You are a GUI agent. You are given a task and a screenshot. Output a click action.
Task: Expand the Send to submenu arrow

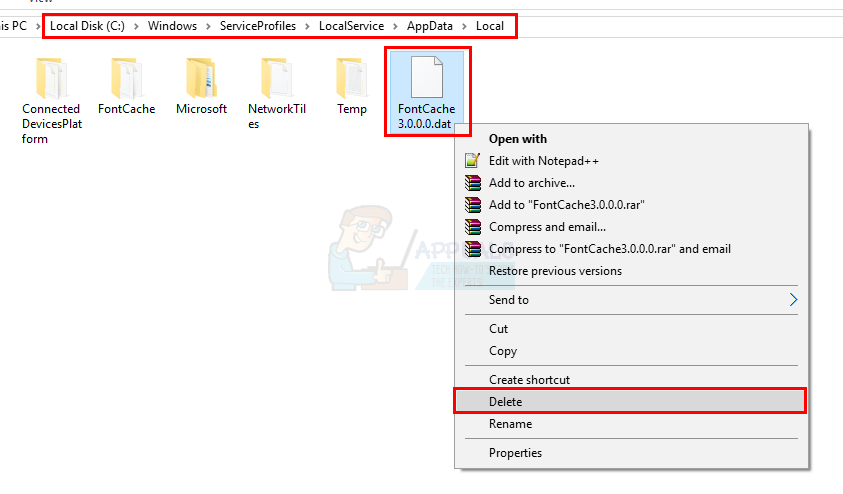(793, 300)
